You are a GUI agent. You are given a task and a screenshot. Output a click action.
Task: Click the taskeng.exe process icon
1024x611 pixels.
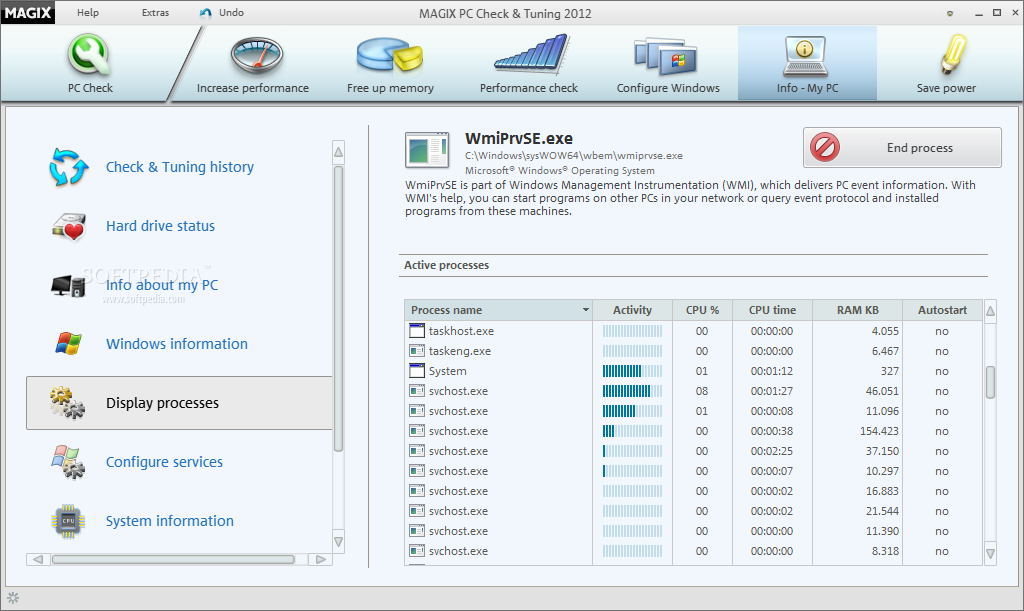coord(417,351)
